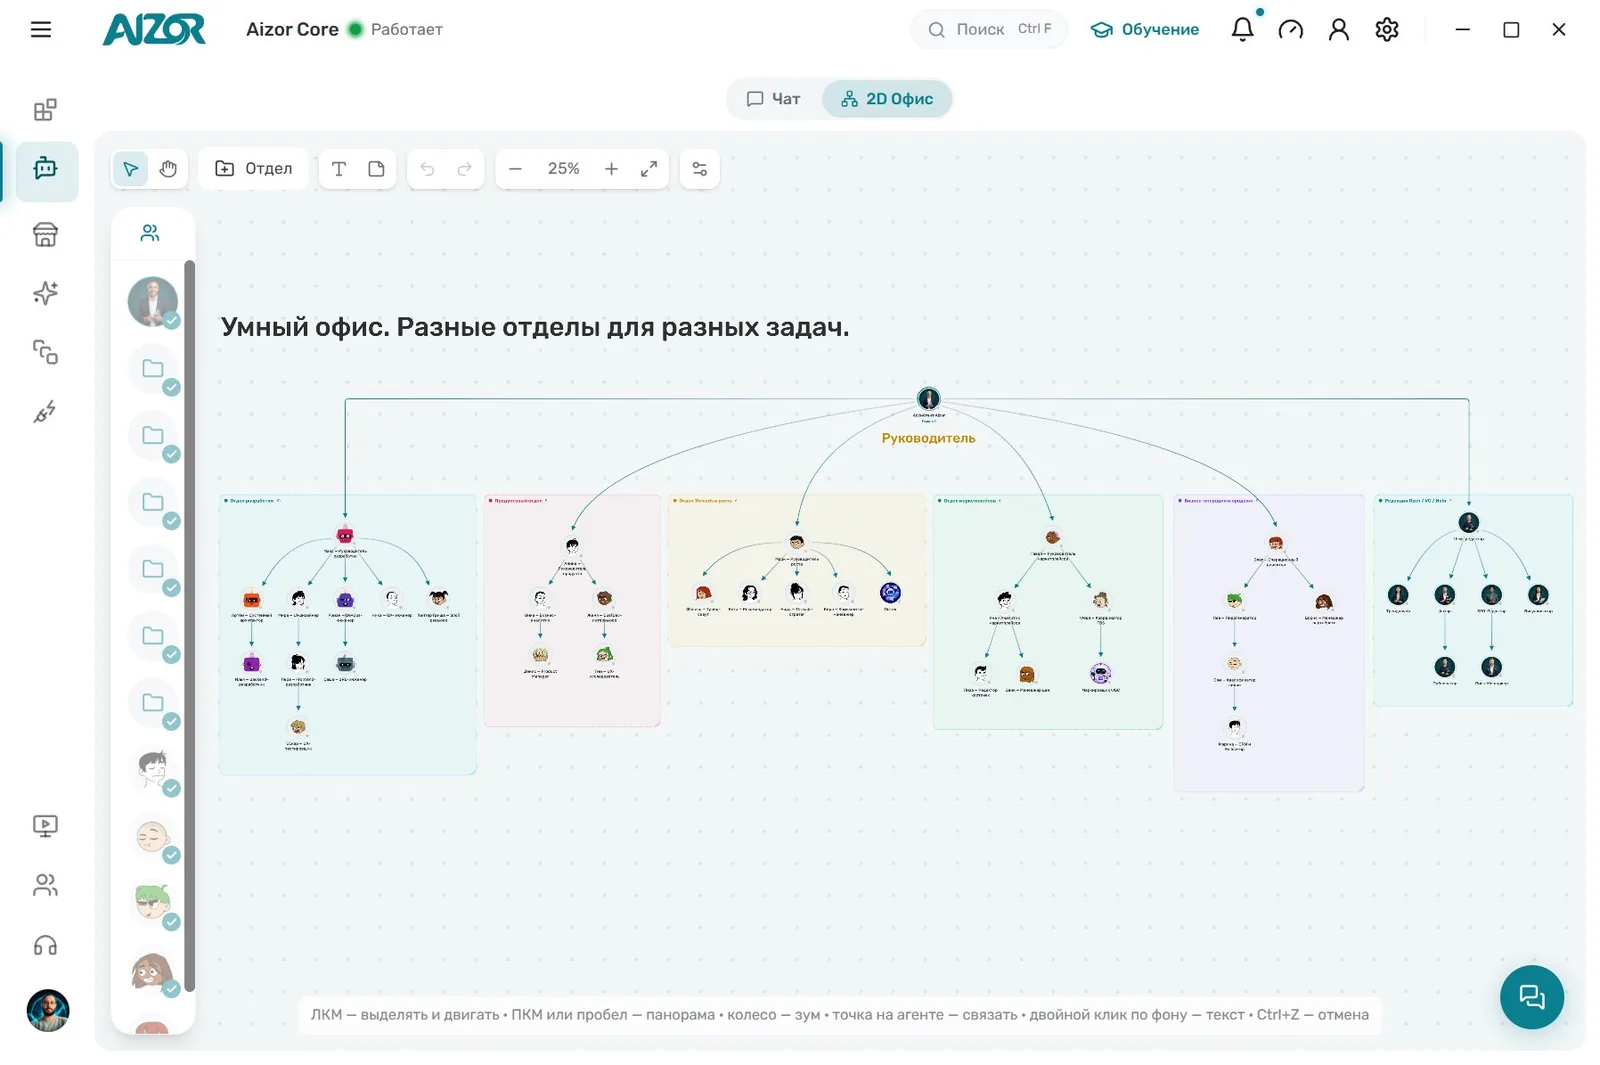Open the plug integrations icon in sidebar
Viewport: 1600px width, 1065px height.
coord(45,412)
